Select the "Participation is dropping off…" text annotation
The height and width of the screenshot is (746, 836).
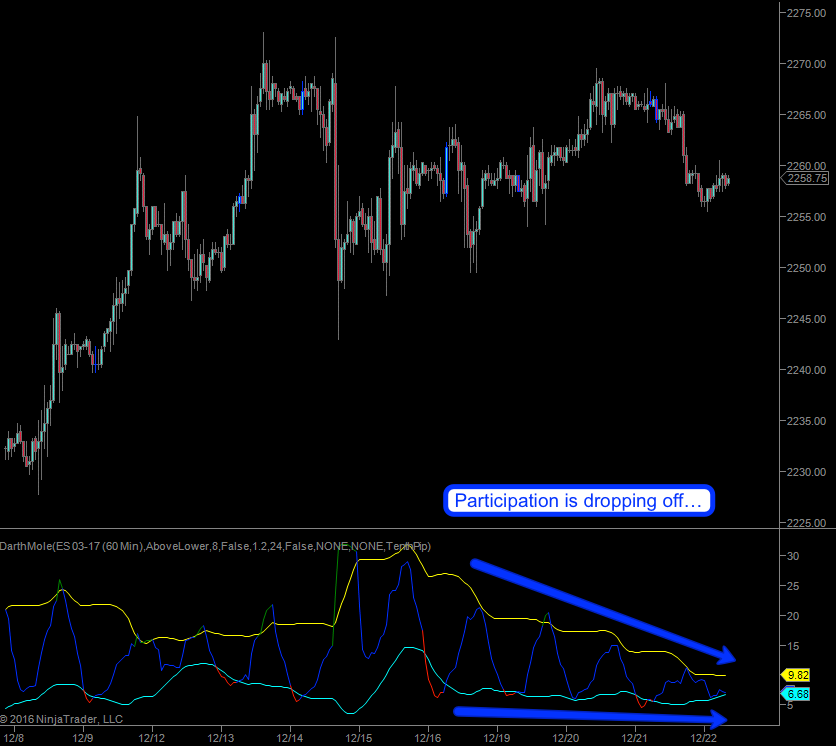click(x=579, y=501)
